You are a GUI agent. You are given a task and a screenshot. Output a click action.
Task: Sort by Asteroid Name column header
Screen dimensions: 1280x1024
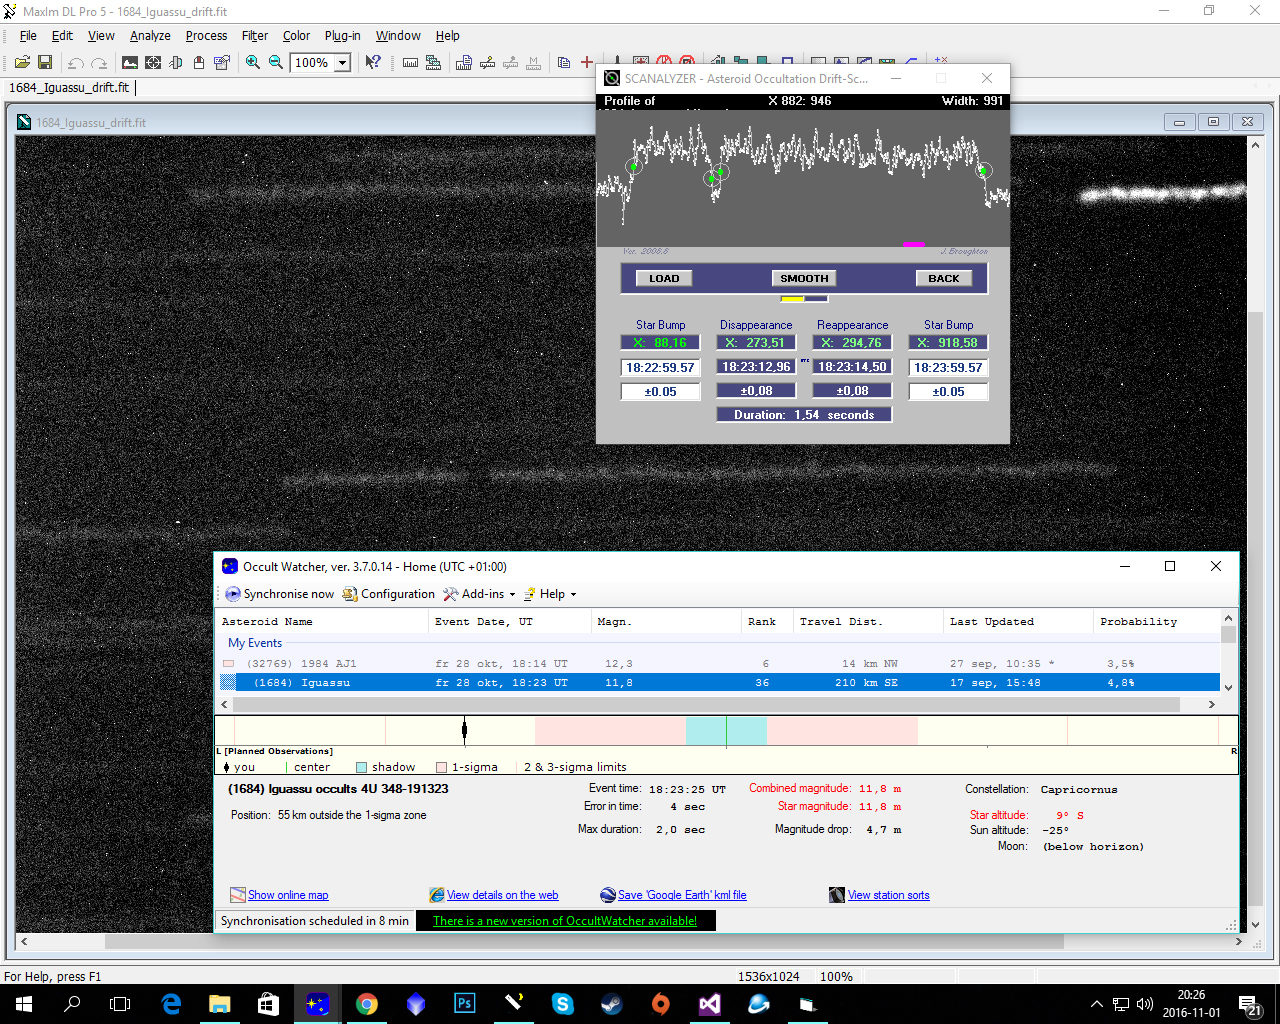pos(322,621)
